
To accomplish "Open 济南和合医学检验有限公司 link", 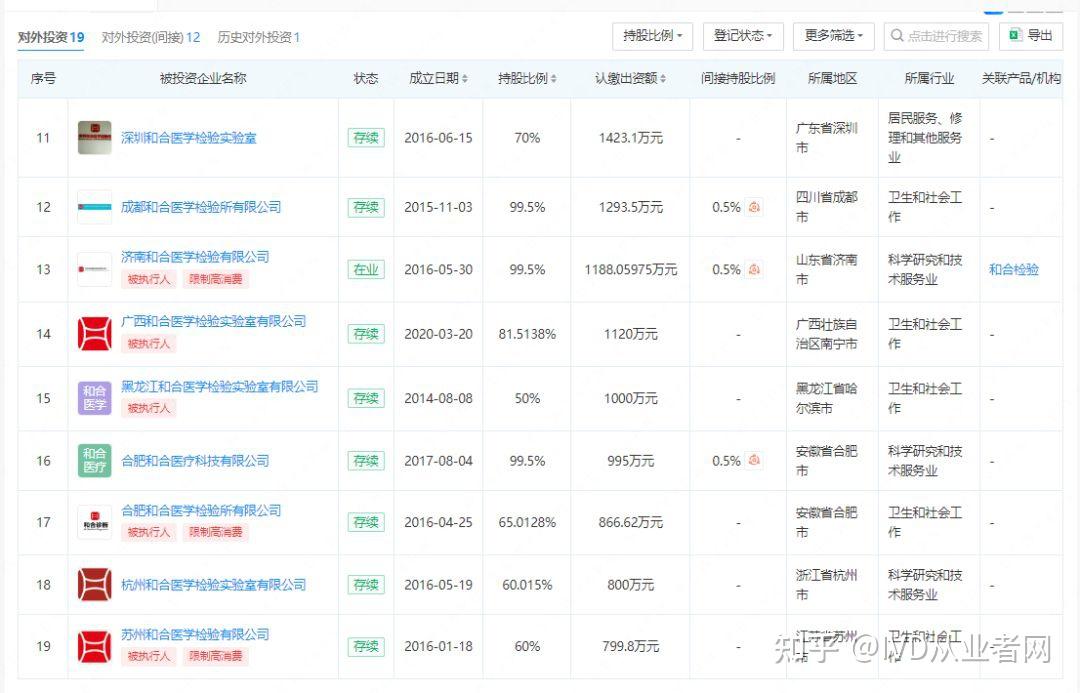I will tap(195, 257).
